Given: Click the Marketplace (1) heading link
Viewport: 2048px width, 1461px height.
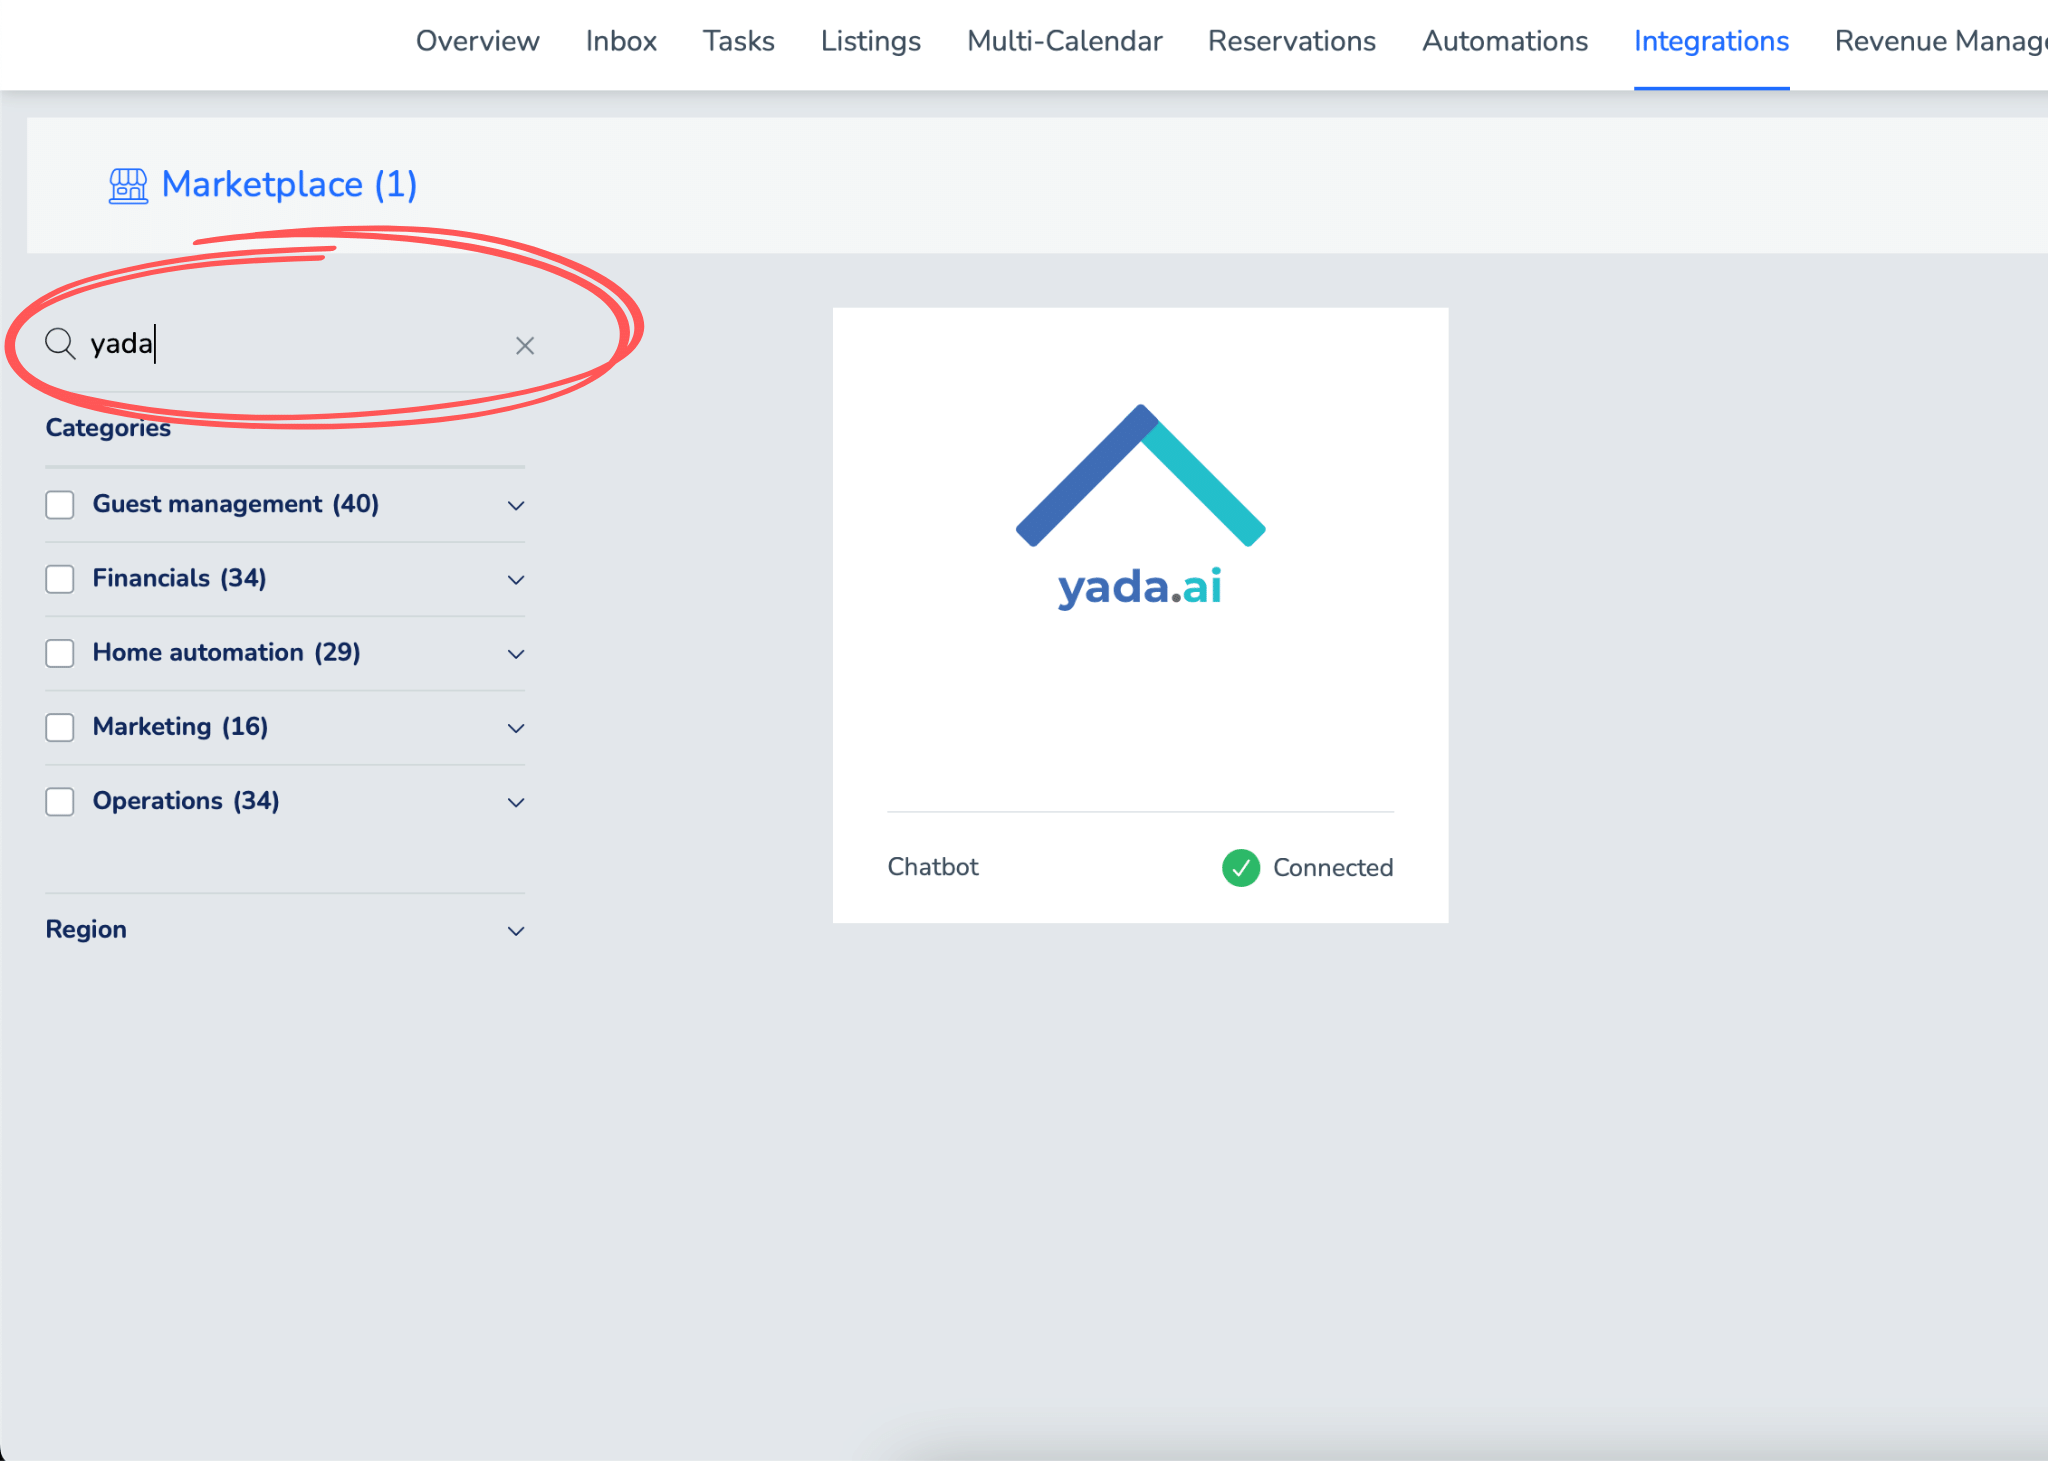Looking at the screenshot, I should pos(289,184).
